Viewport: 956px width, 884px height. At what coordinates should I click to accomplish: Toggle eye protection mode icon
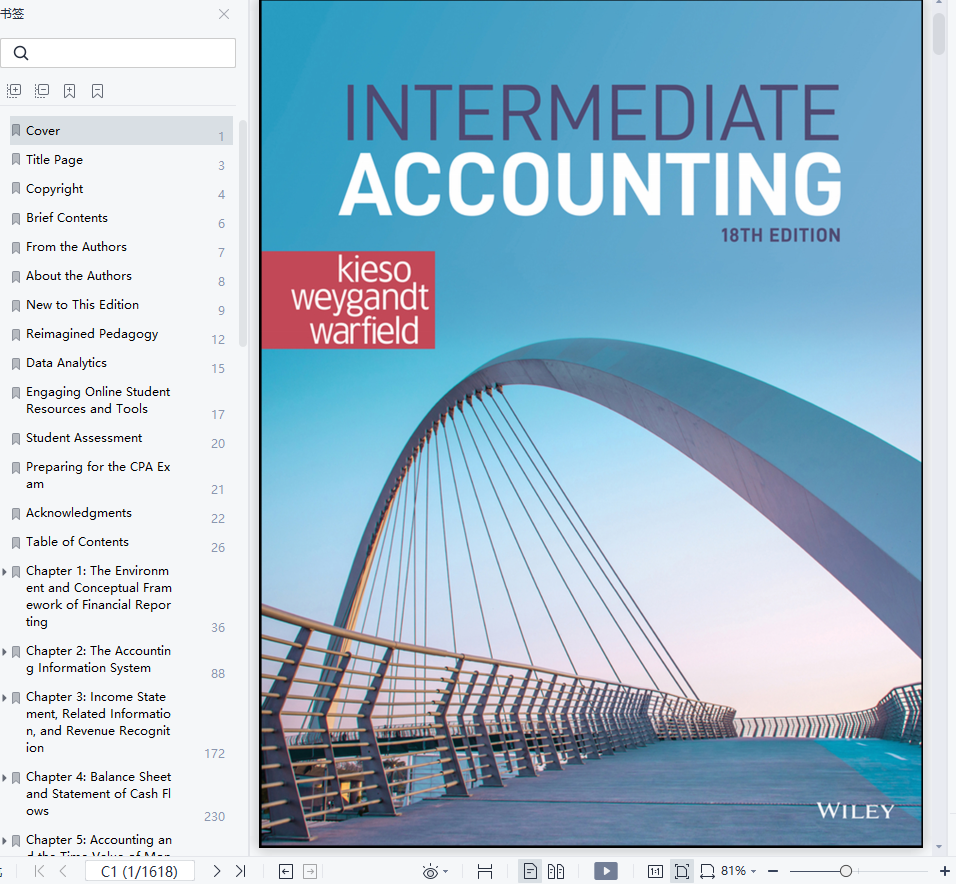430,872
